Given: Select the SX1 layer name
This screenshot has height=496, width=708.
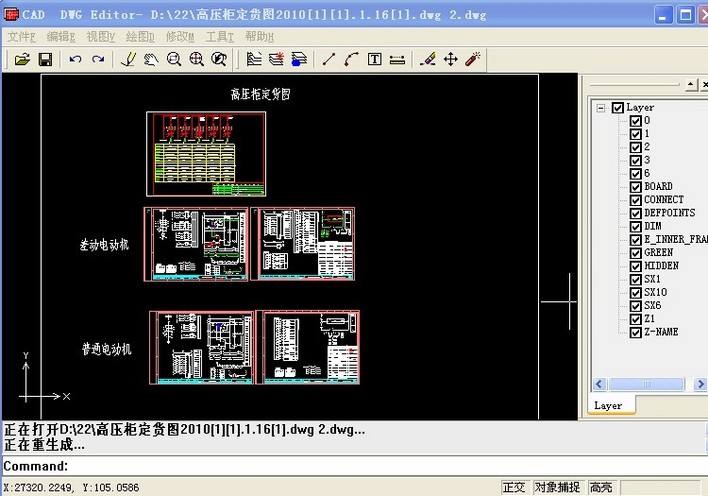Looking at the screenshot, I should click(x=652, y=279).
